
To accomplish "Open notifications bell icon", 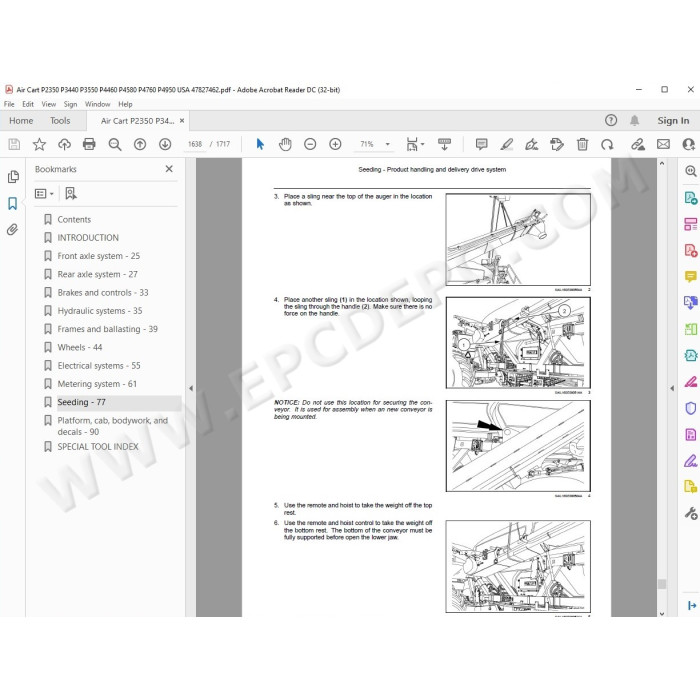I will click(634, 120).
